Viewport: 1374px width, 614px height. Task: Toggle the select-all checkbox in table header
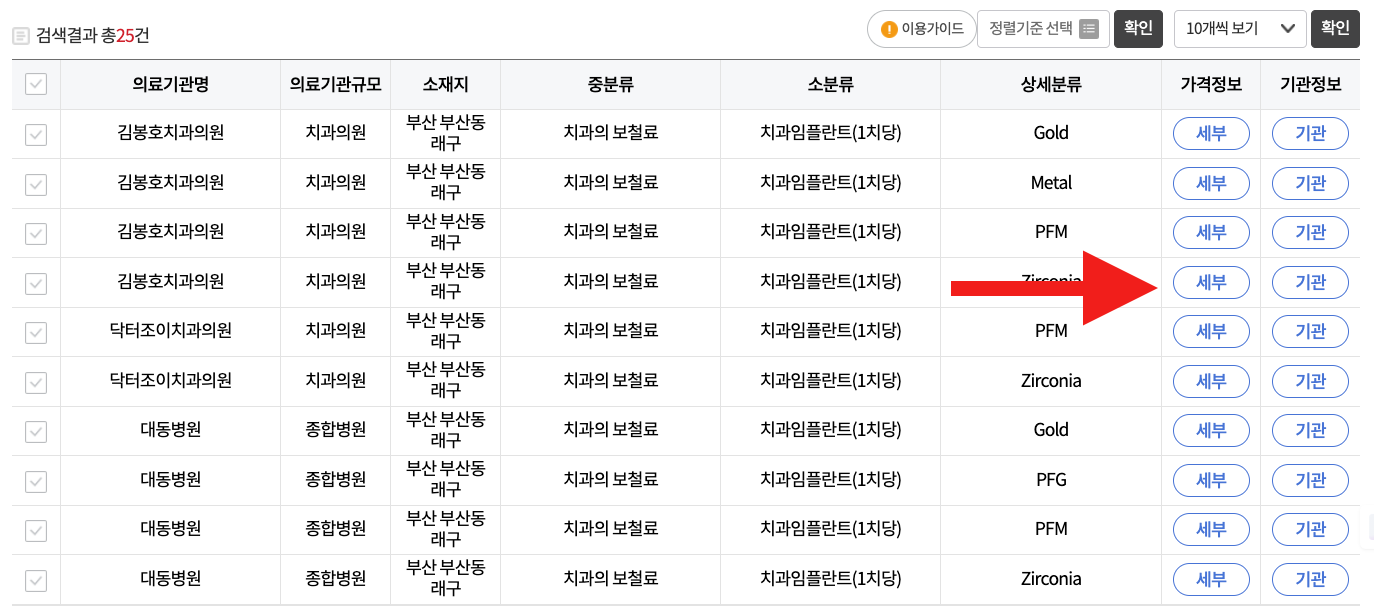[35, 84]
